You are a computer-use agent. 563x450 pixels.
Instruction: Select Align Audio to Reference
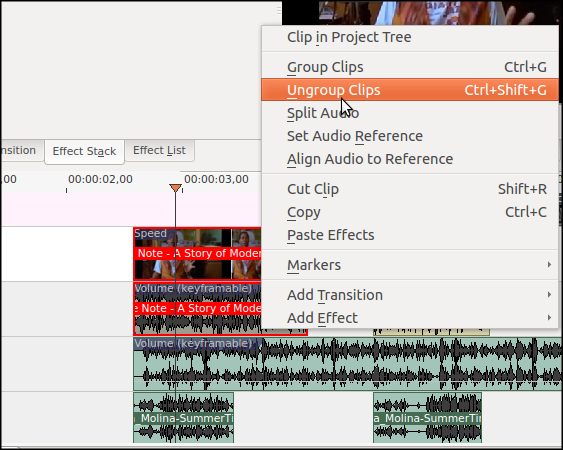pos(410,159)
